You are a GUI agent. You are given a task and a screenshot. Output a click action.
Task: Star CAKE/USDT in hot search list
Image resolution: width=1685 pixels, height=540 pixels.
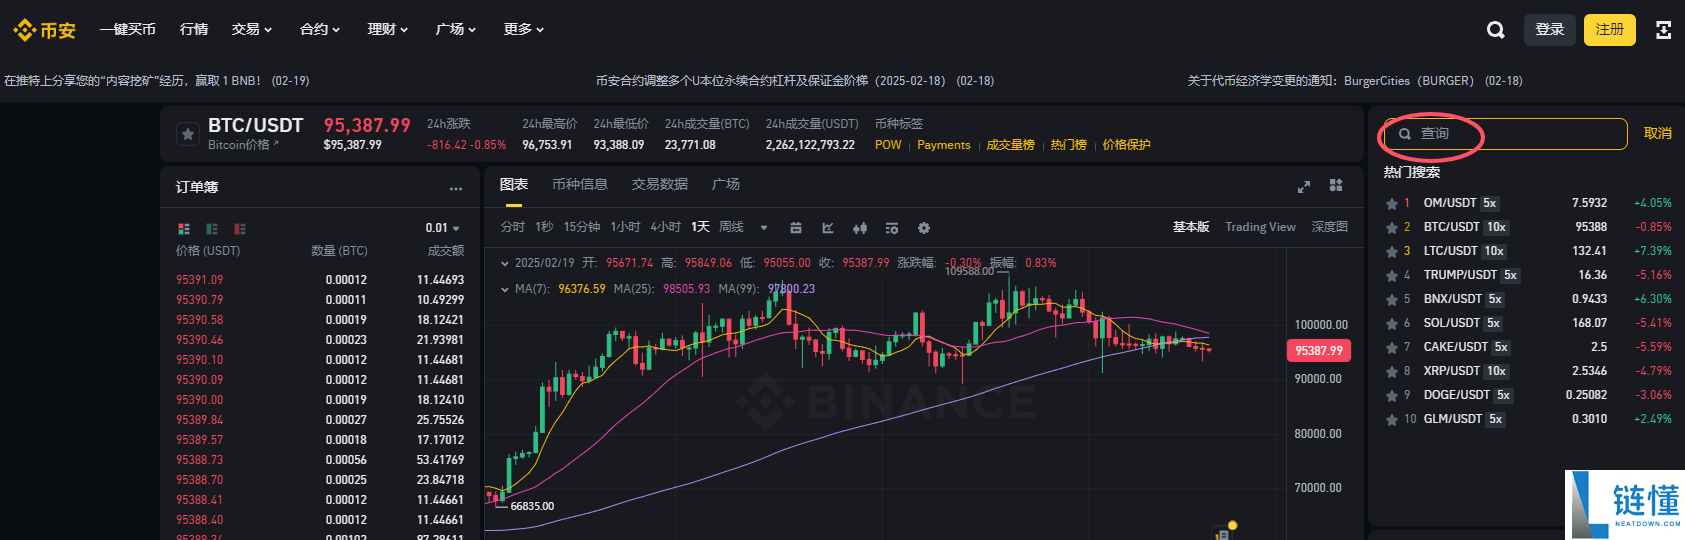(1391, 347)
